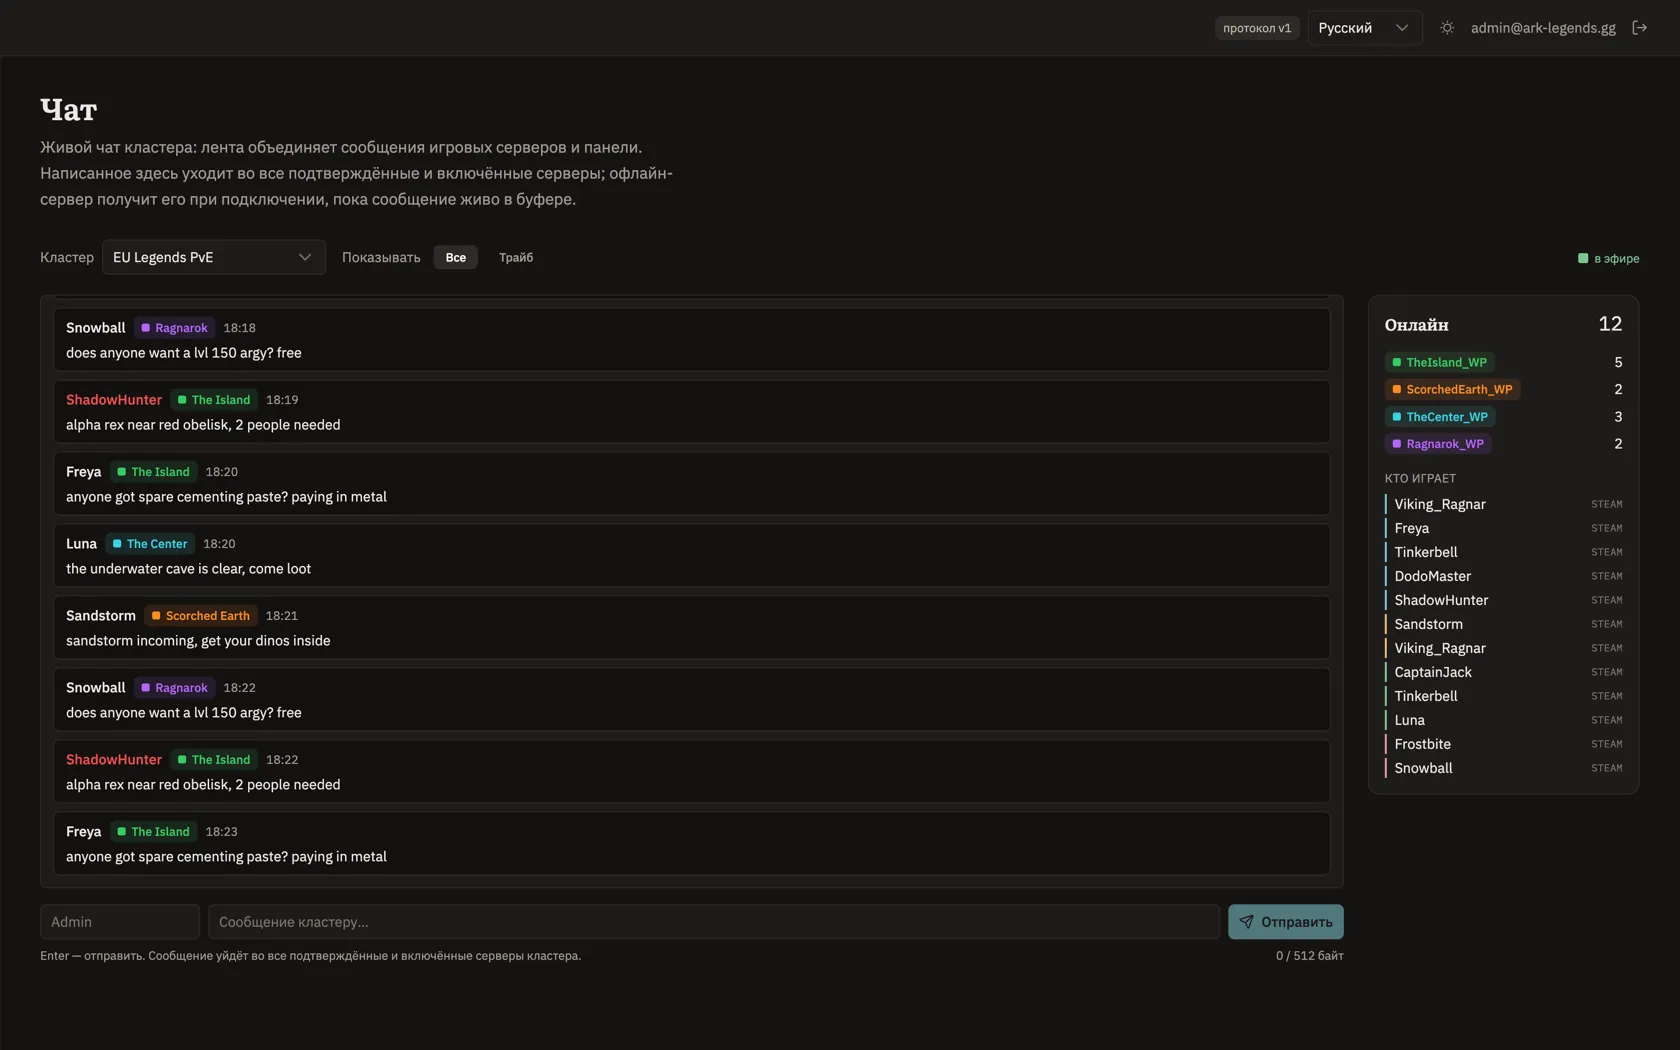Click the admin@ark-legends.gg account link
The image size is (1680, 1050).
1543,28
